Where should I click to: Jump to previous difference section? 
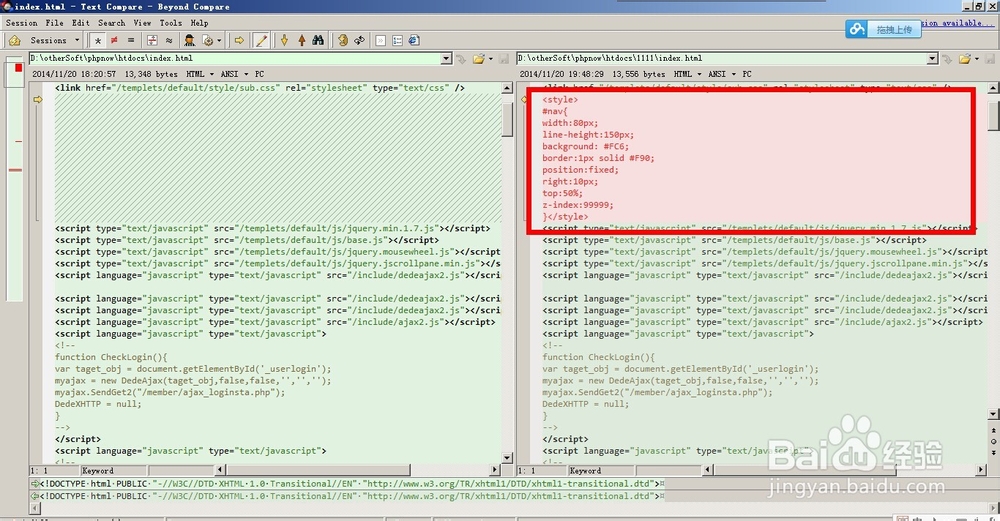302,40
